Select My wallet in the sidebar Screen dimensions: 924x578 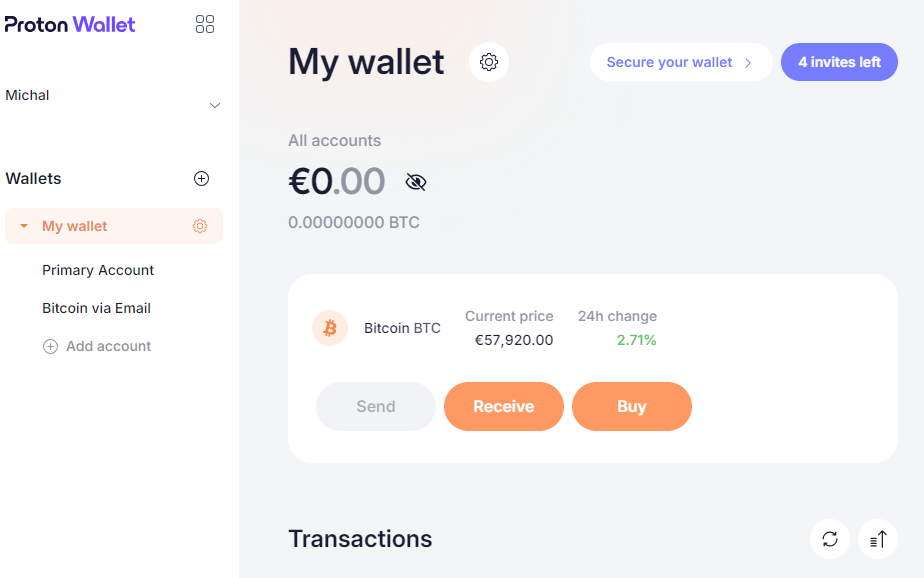pos(75,226)
